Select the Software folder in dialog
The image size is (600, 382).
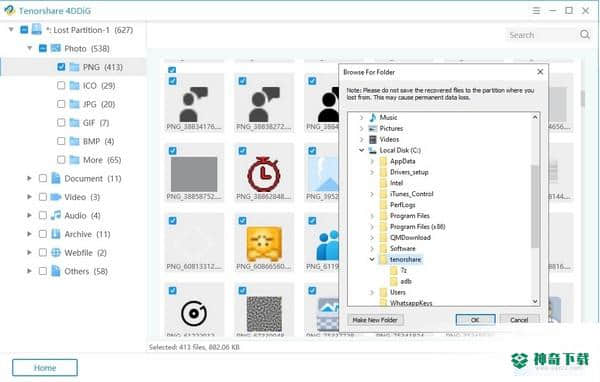(403, 248)
